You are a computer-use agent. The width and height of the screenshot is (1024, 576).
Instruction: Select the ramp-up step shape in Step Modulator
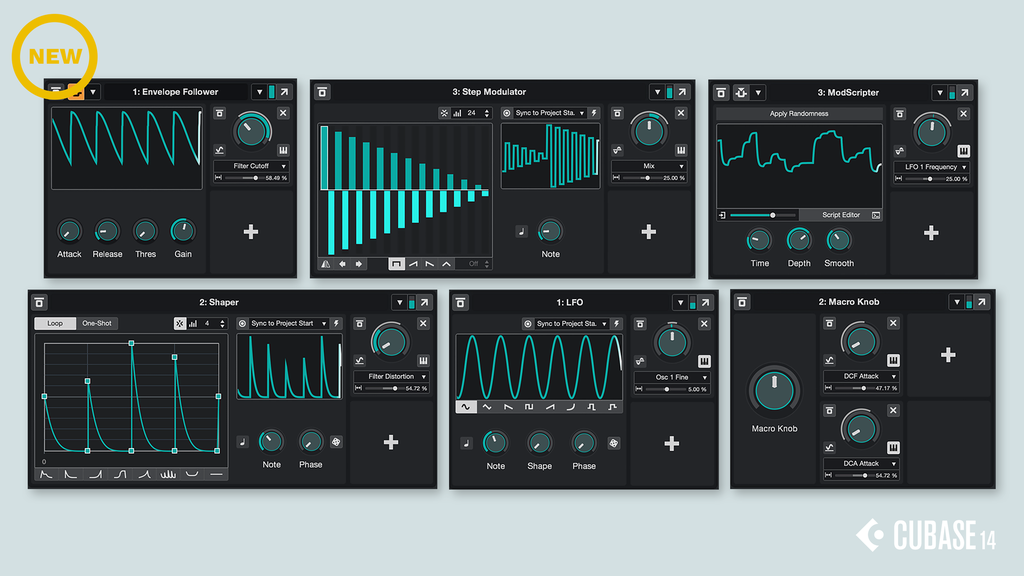click(x=413, y=264)
